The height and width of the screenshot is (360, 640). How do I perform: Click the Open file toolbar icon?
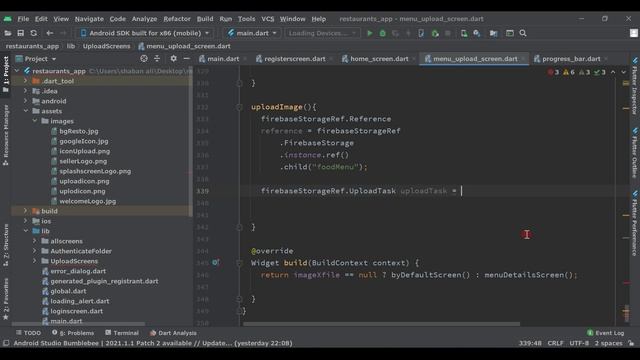(7, 33)
